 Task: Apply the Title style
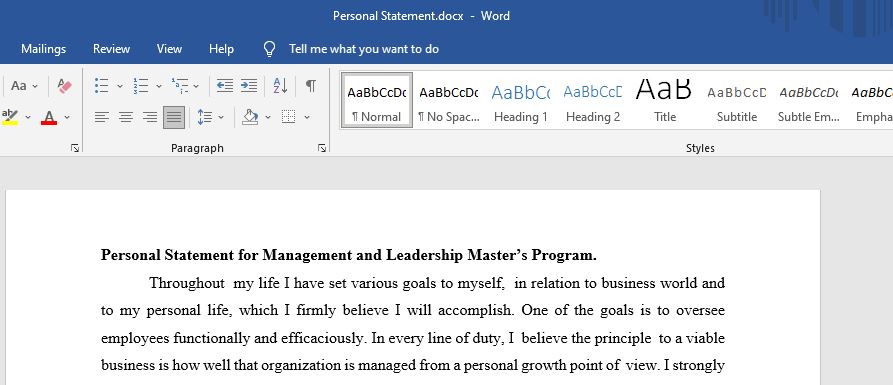[665, 101]
